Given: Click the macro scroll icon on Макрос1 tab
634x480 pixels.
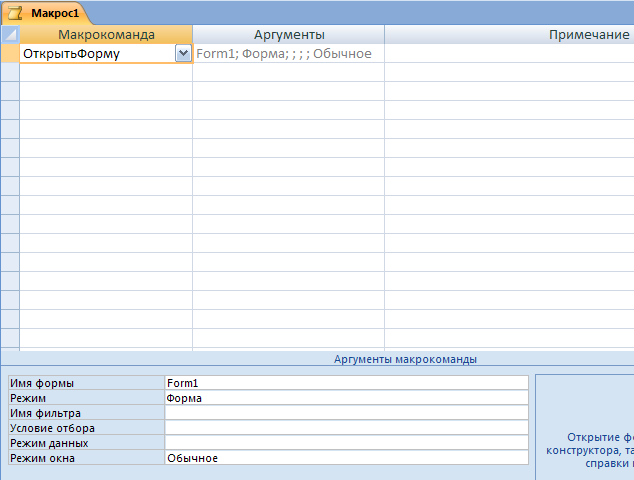Looking at the screenshot, I should click(15, 13).
